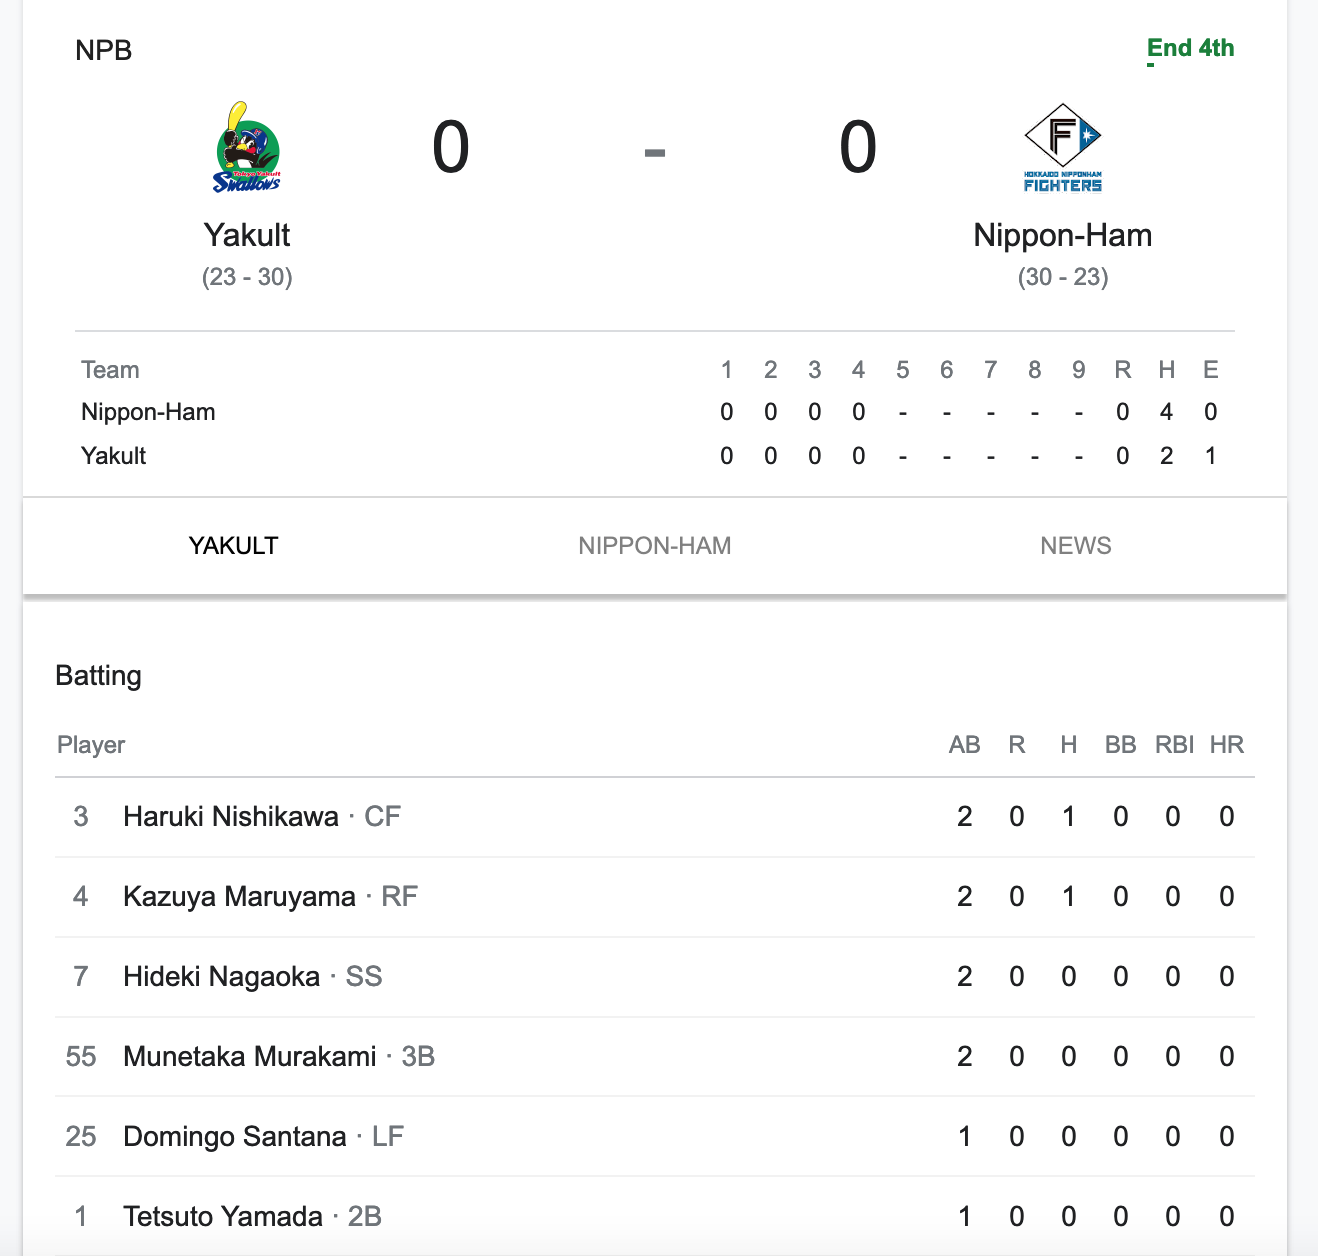
Task: Select the YAKULT tab
Action: click(234, 546)
